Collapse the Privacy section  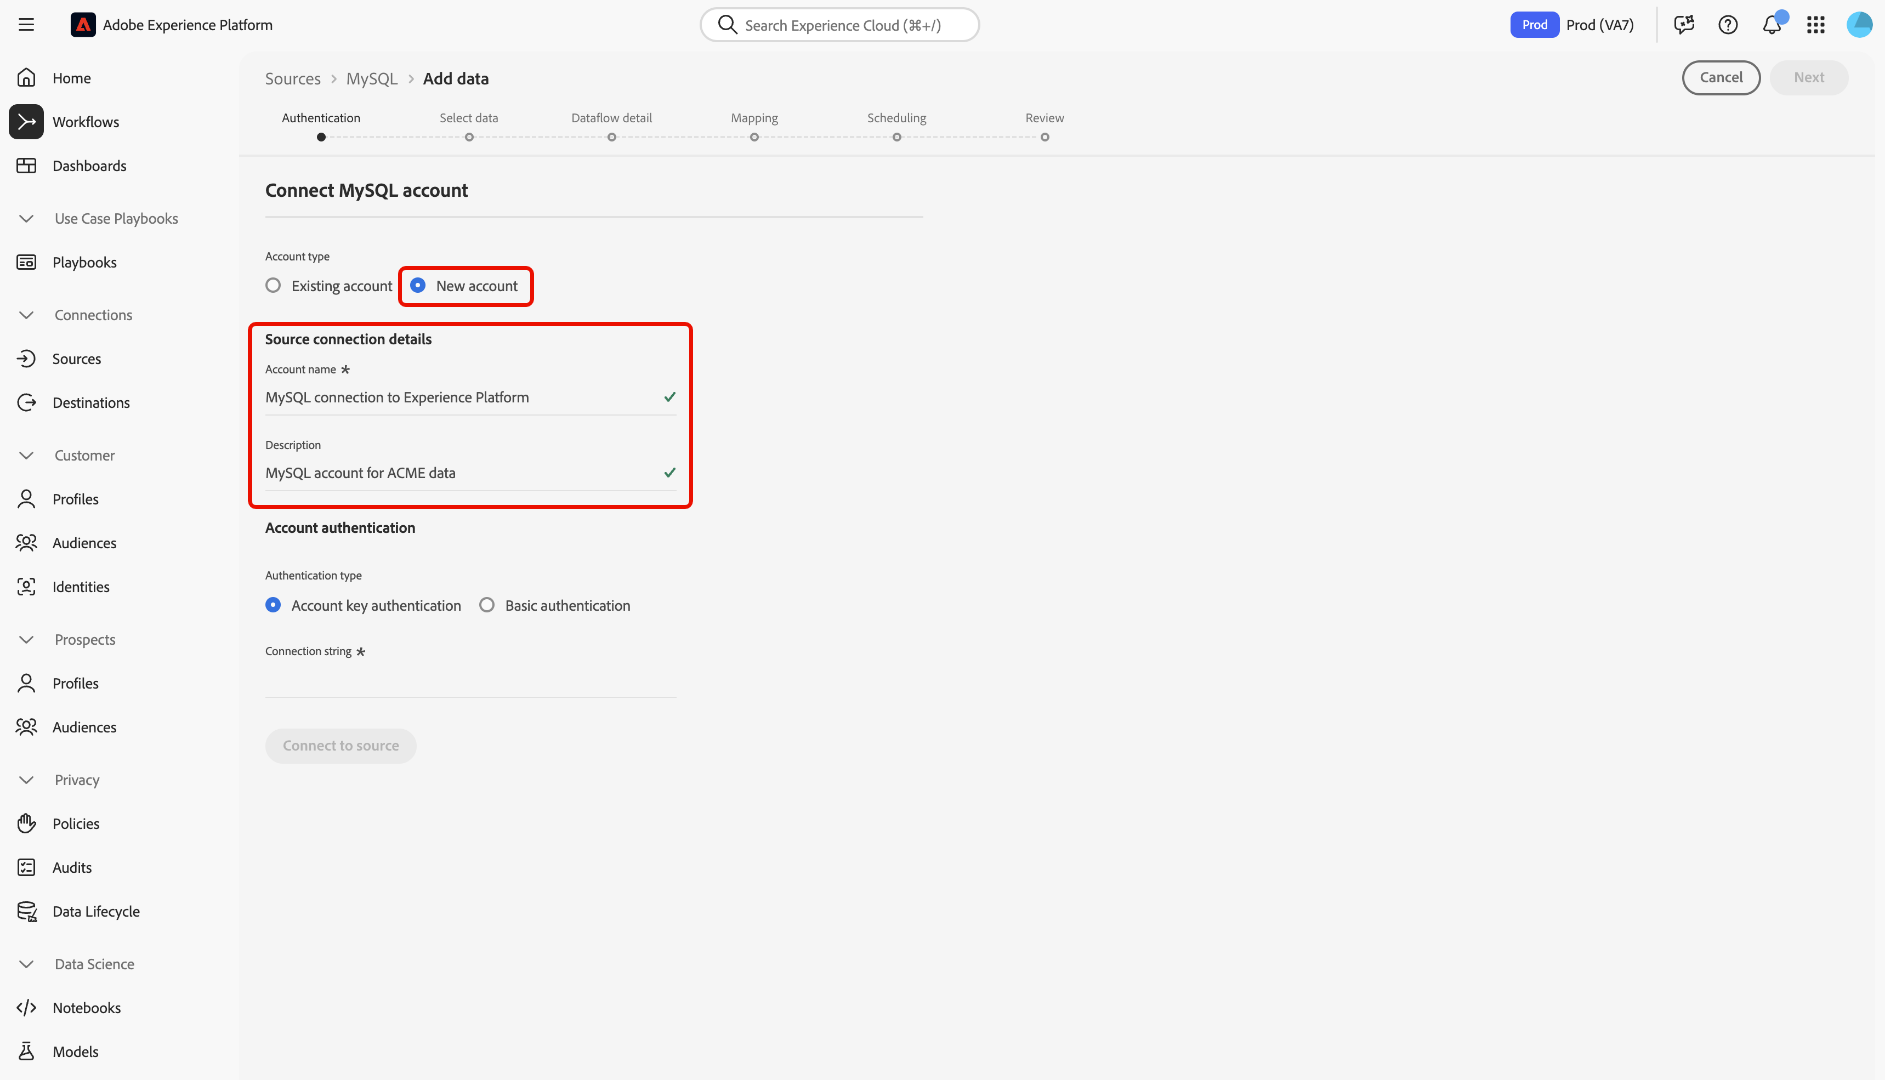pos(27,780)
